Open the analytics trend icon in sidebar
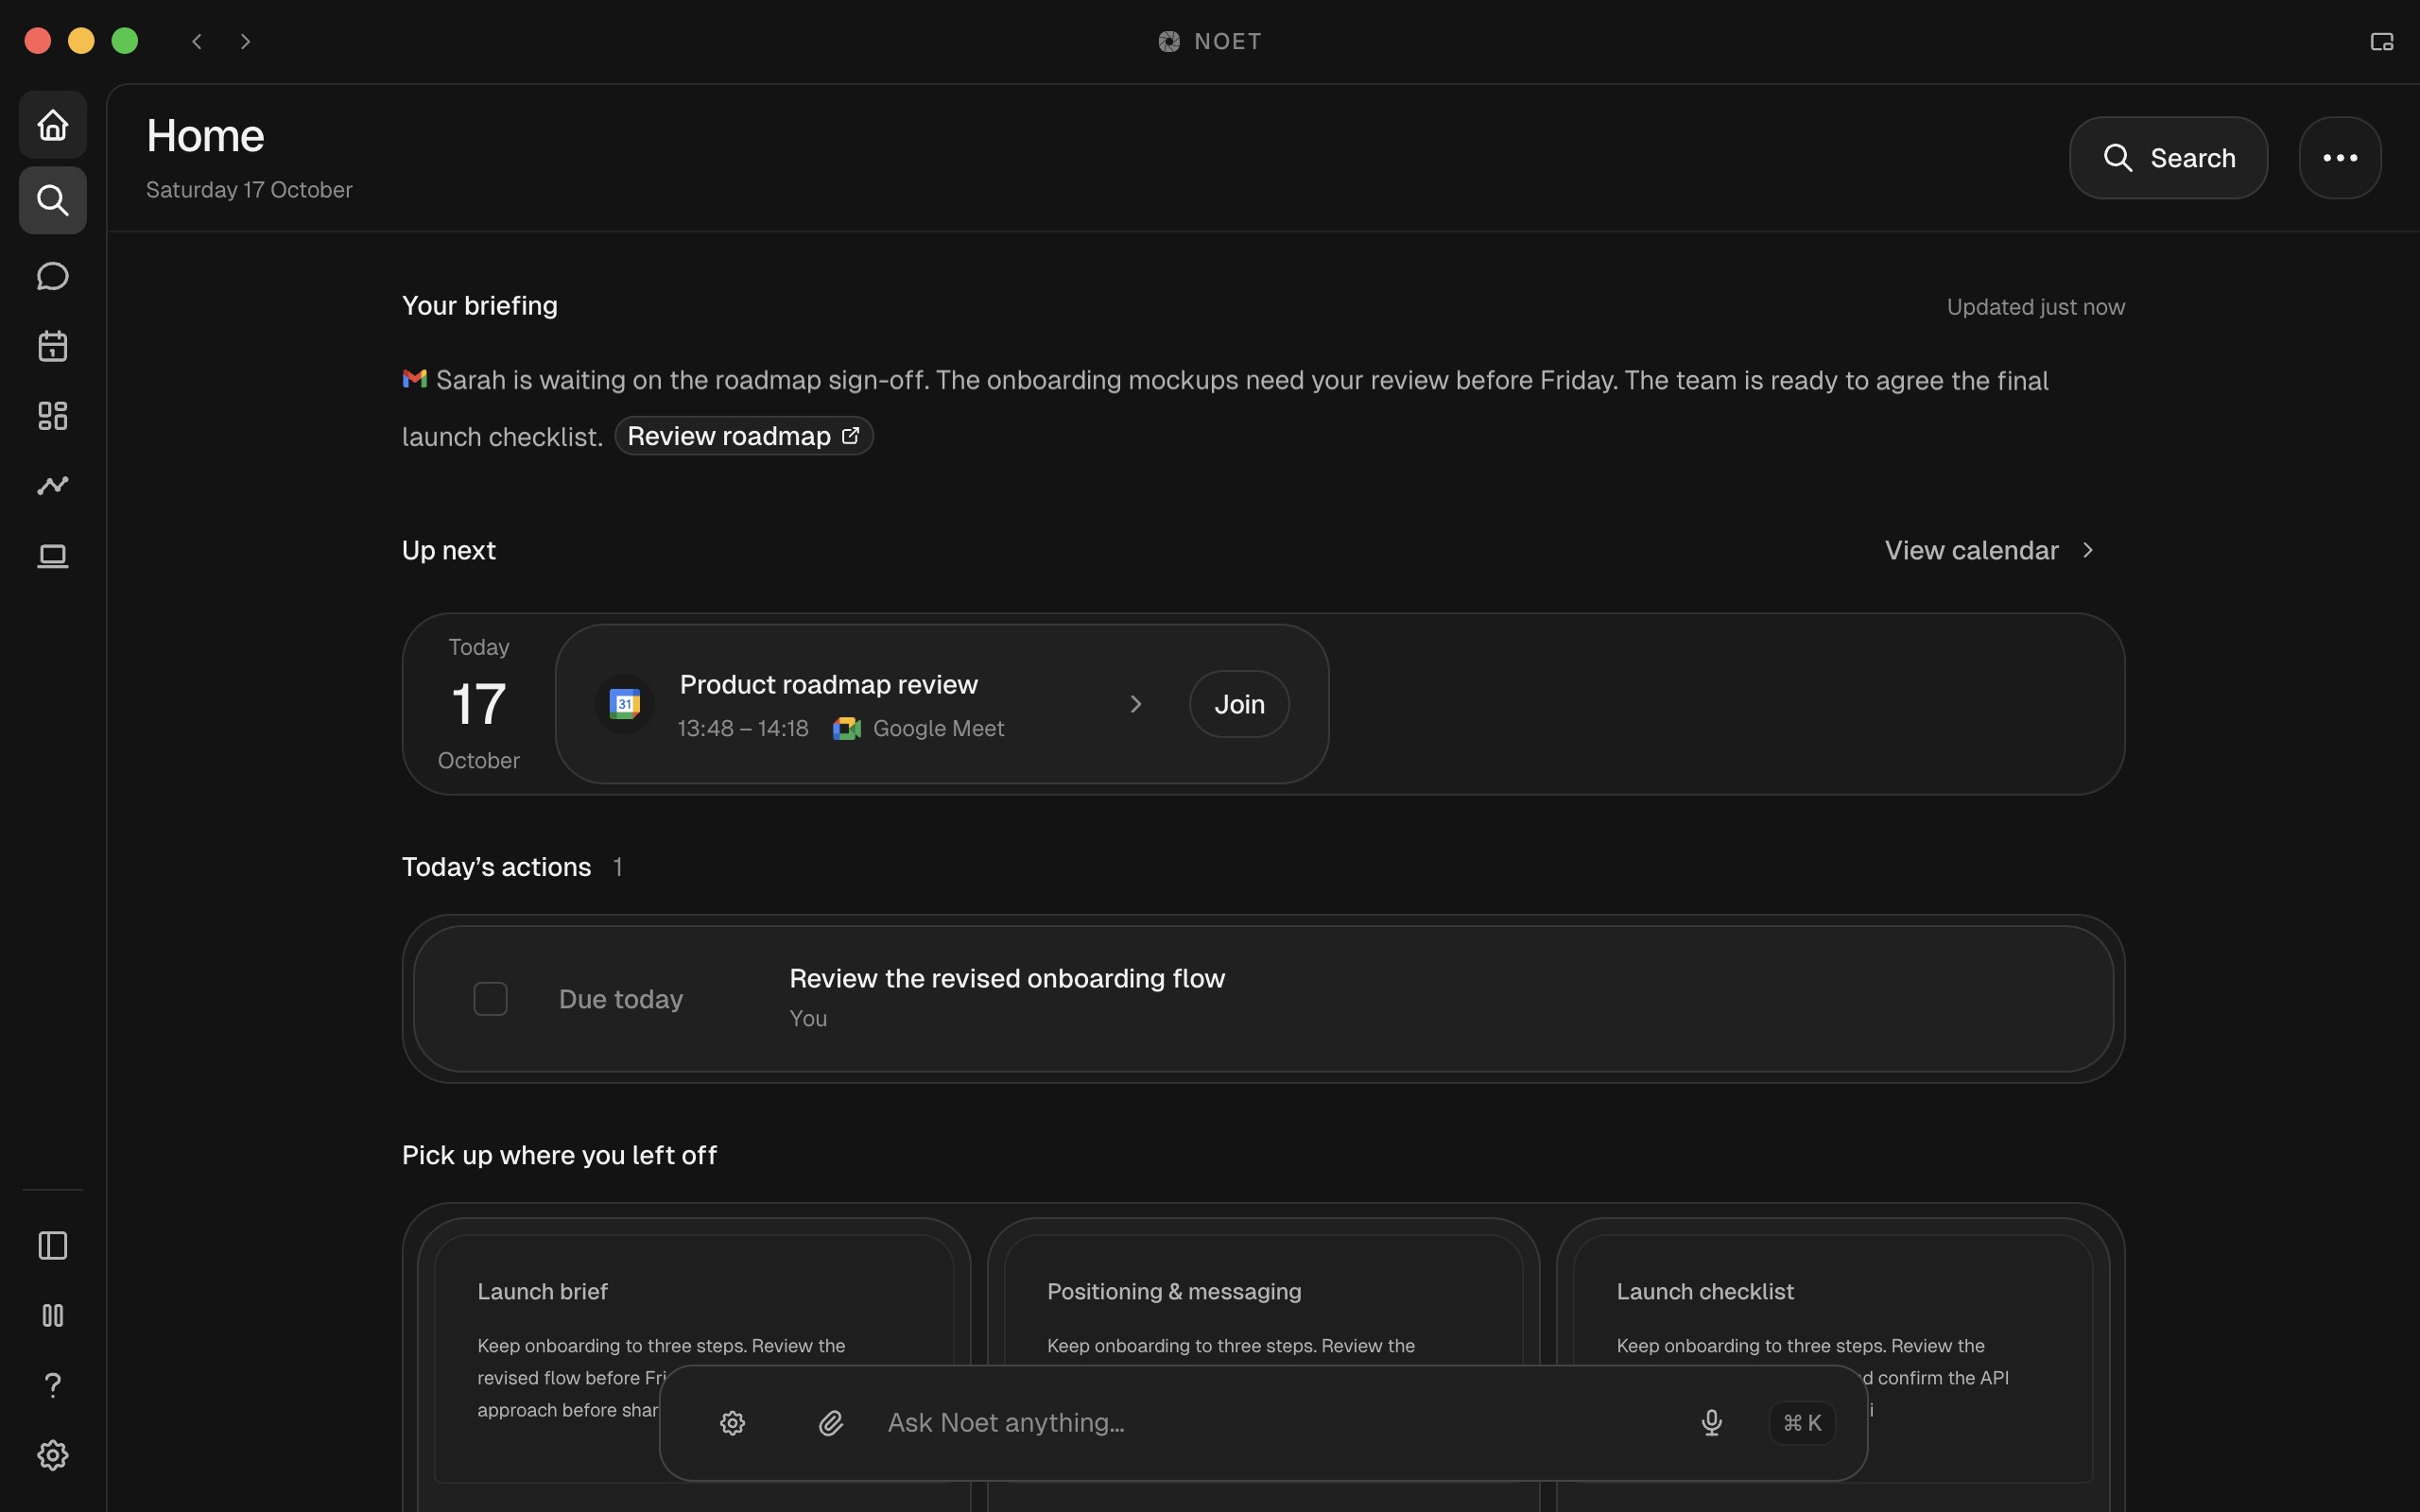This screenshot has height=1512, width=2420. point(53,485)
